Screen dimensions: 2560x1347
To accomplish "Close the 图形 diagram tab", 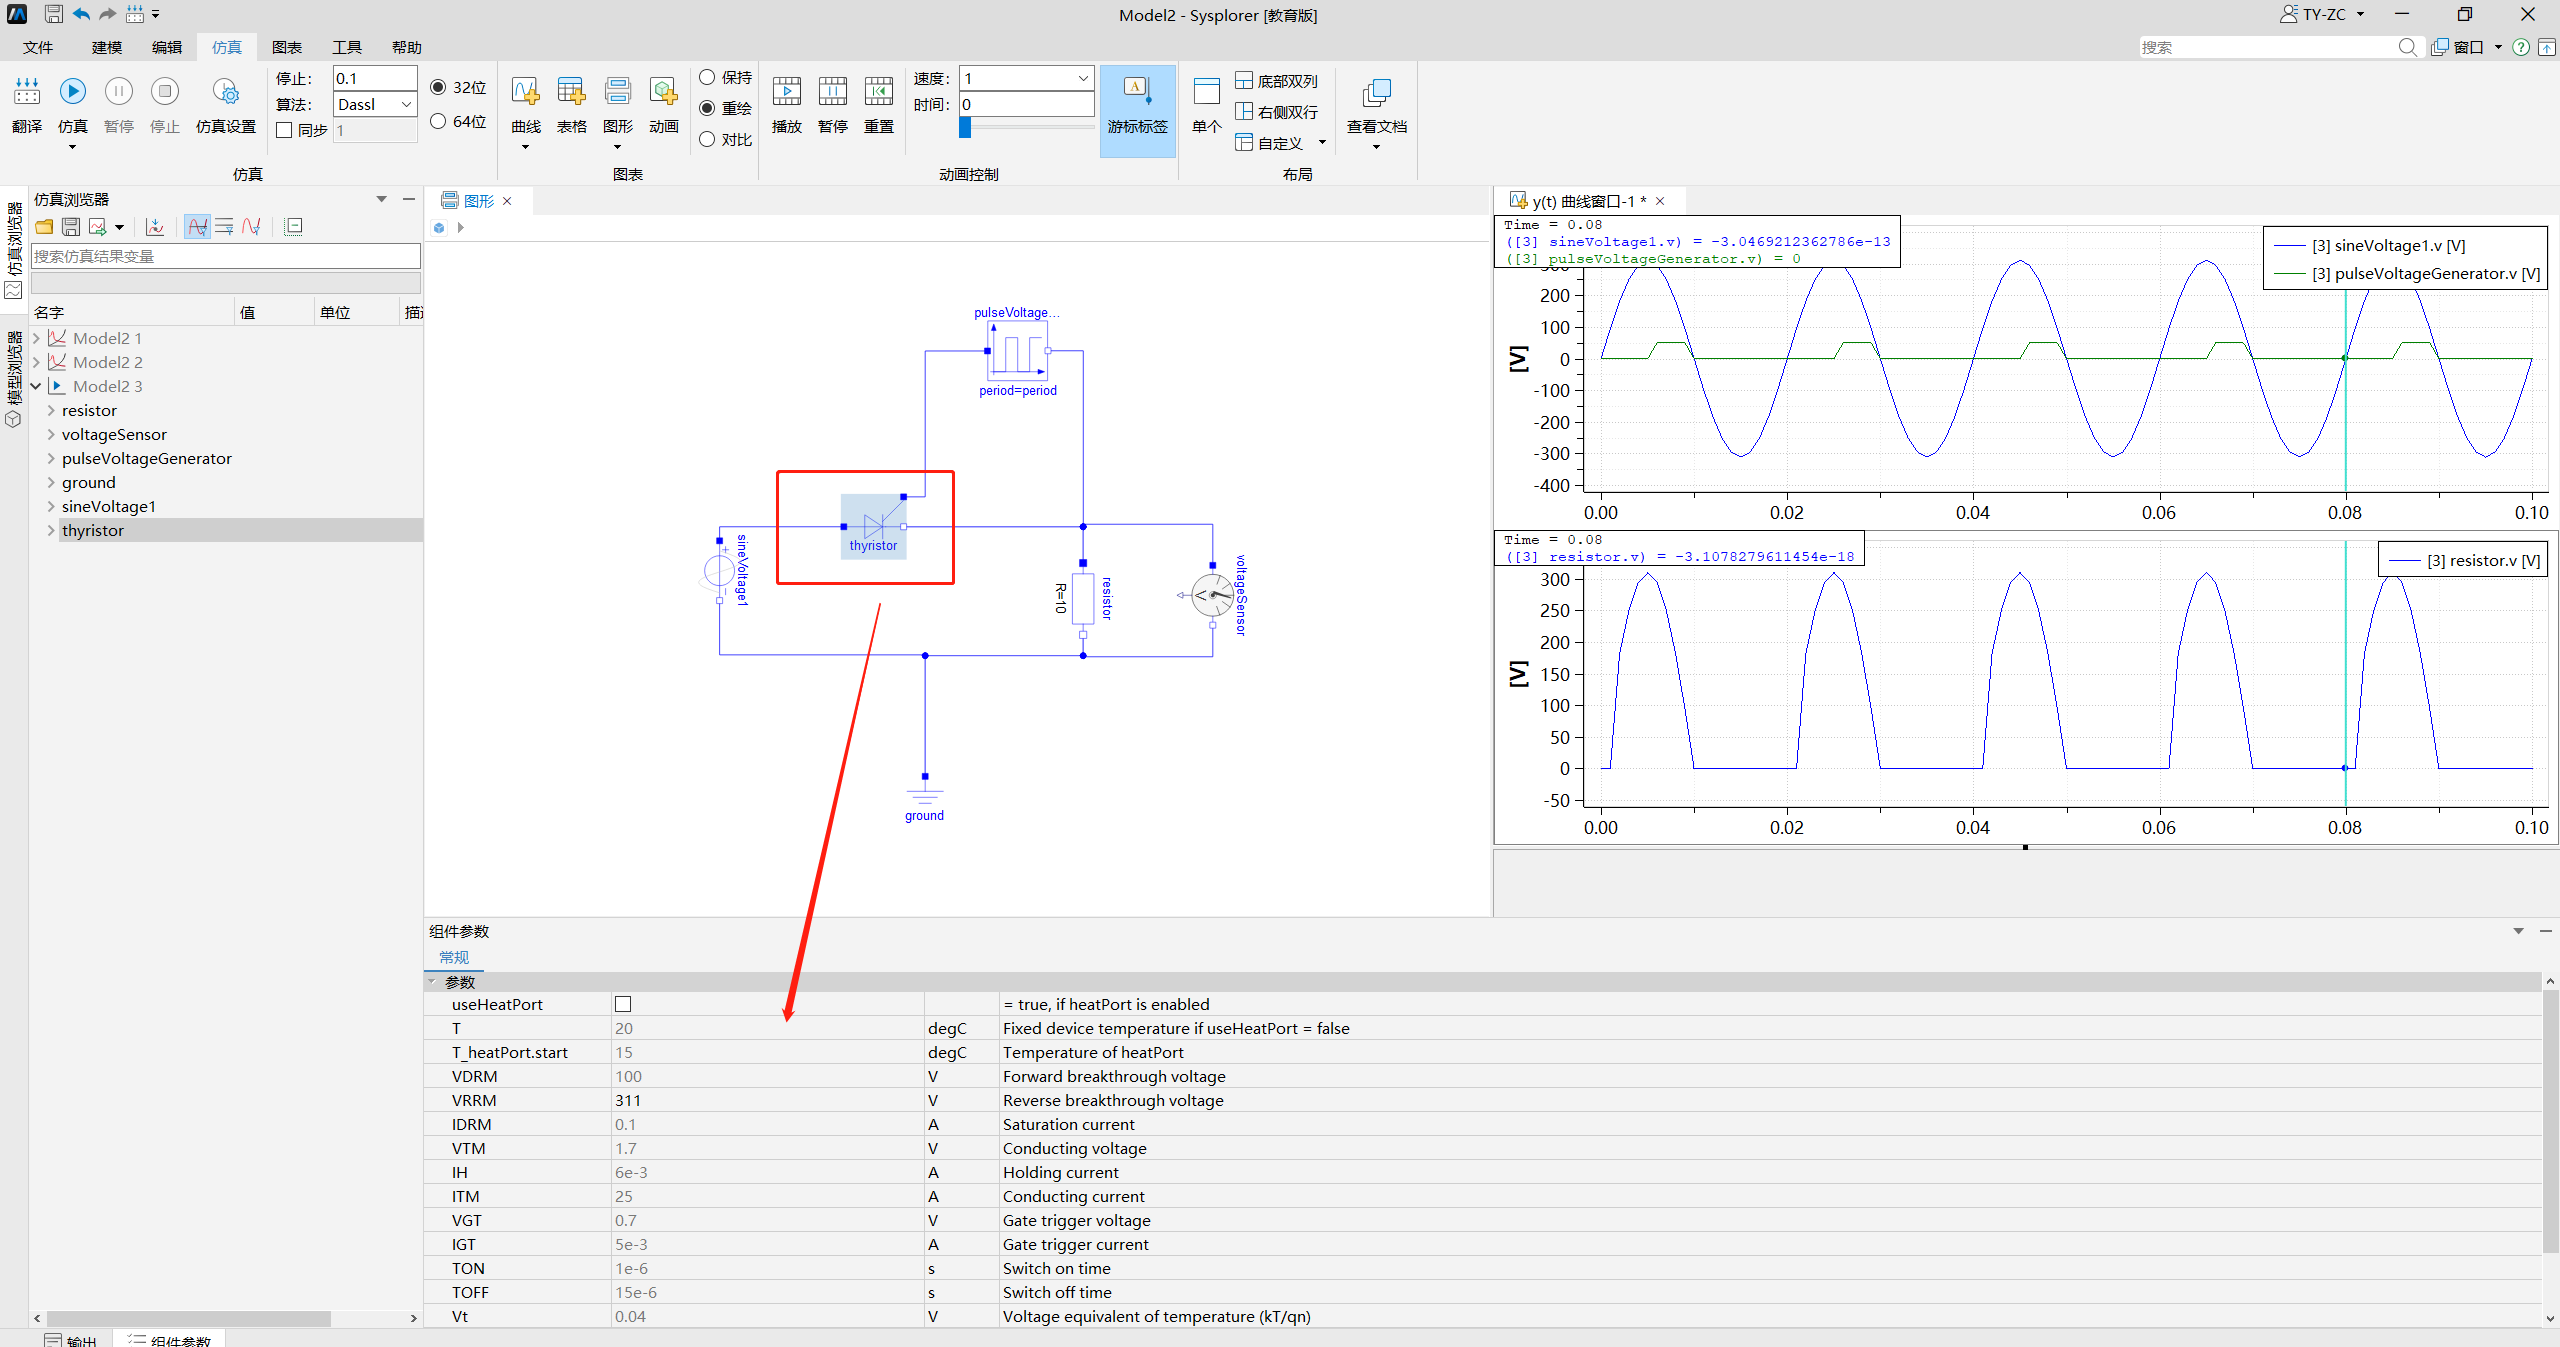I will 507,201.
